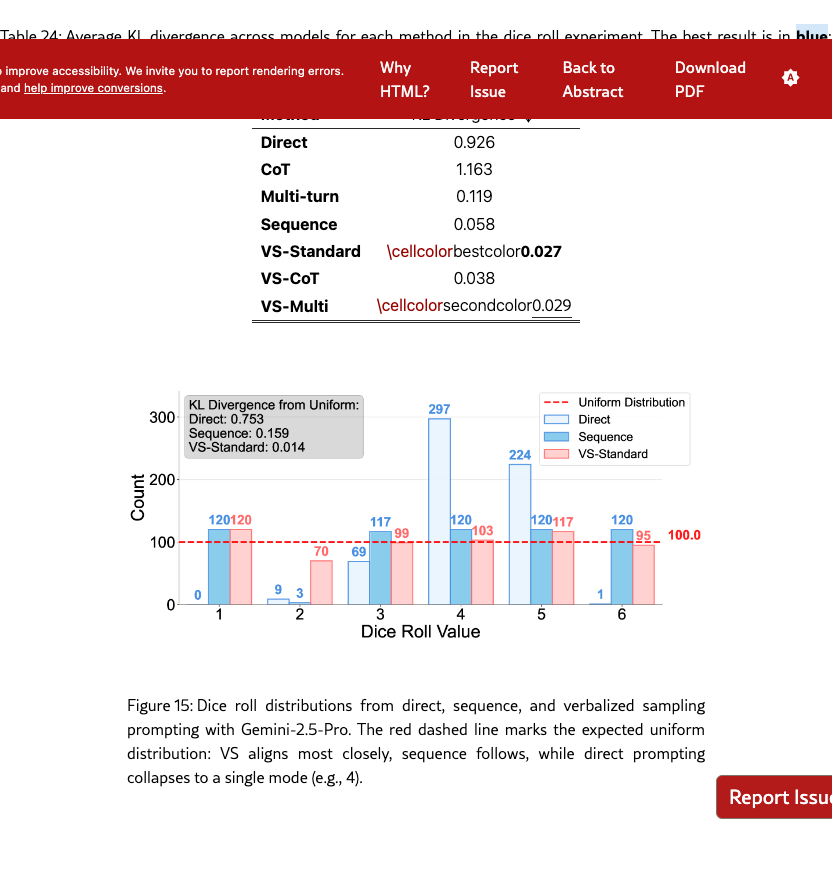Download PDF of the paper
This screenshot has width=832, height=878.
click(x=710, y=79)
